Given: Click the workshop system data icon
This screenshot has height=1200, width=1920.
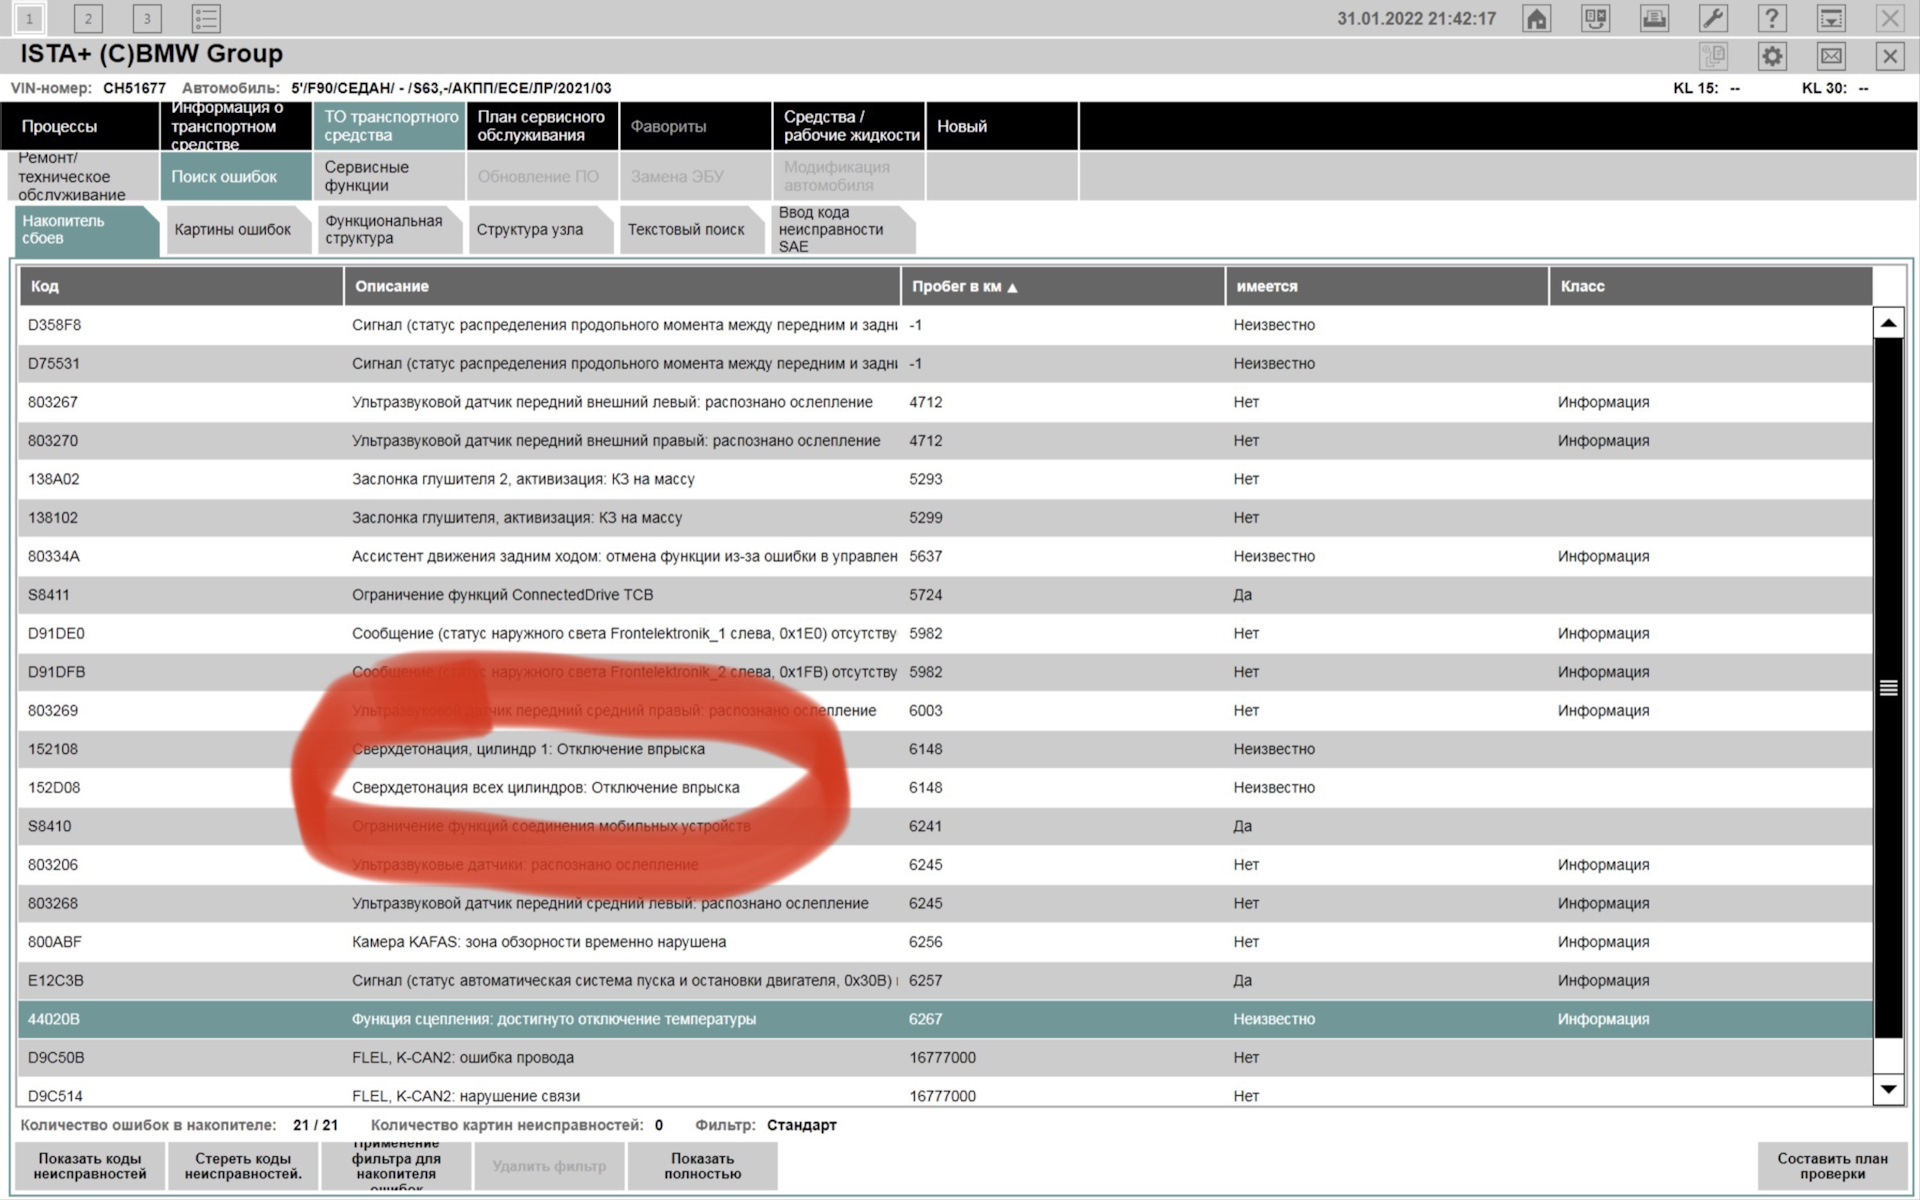Looking at the screenshot, I should pos(1595,17).
